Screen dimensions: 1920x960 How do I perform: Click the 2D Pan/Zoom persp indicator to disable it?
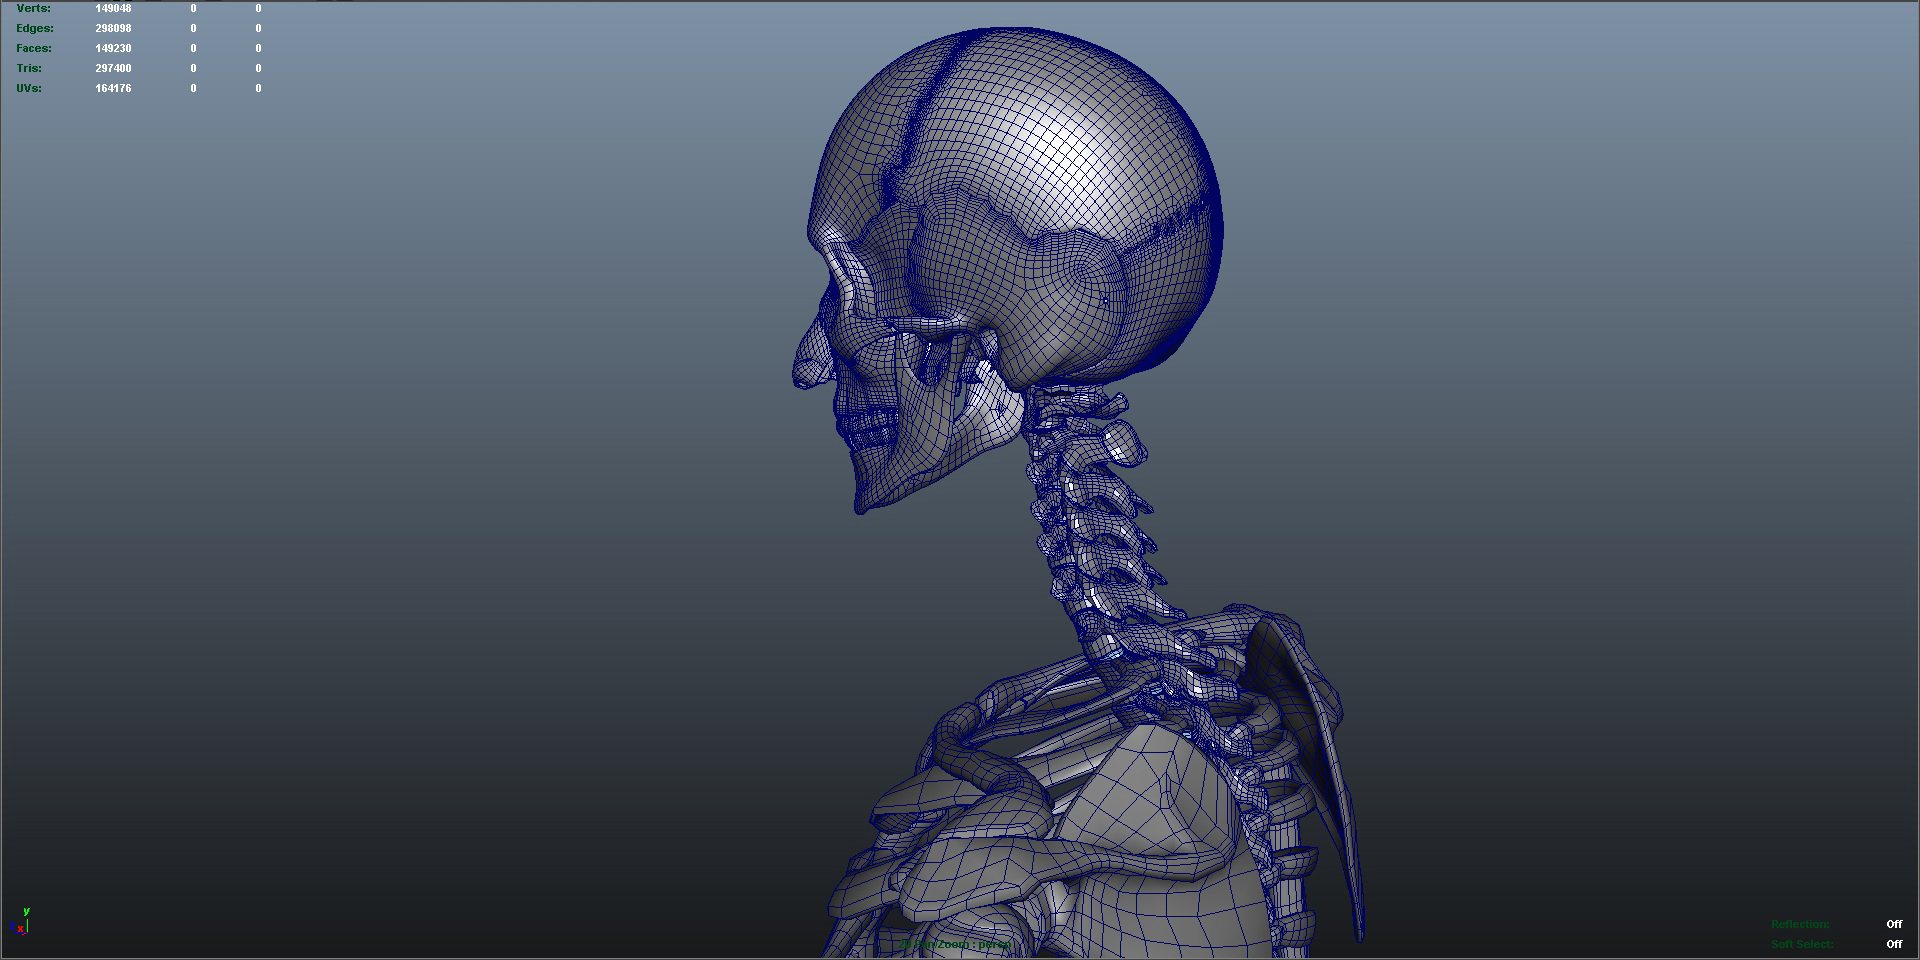click(x=955, y=943)
